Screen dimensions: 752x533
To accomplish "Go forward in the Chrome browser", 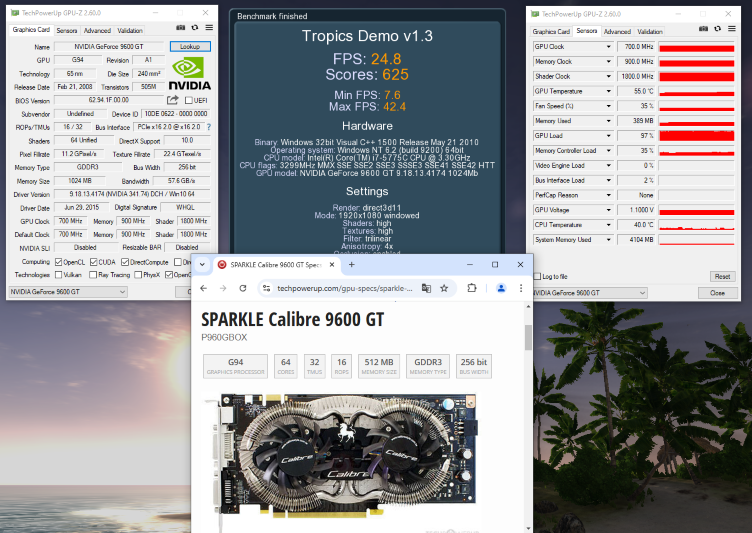I will [x=223, y=288].
